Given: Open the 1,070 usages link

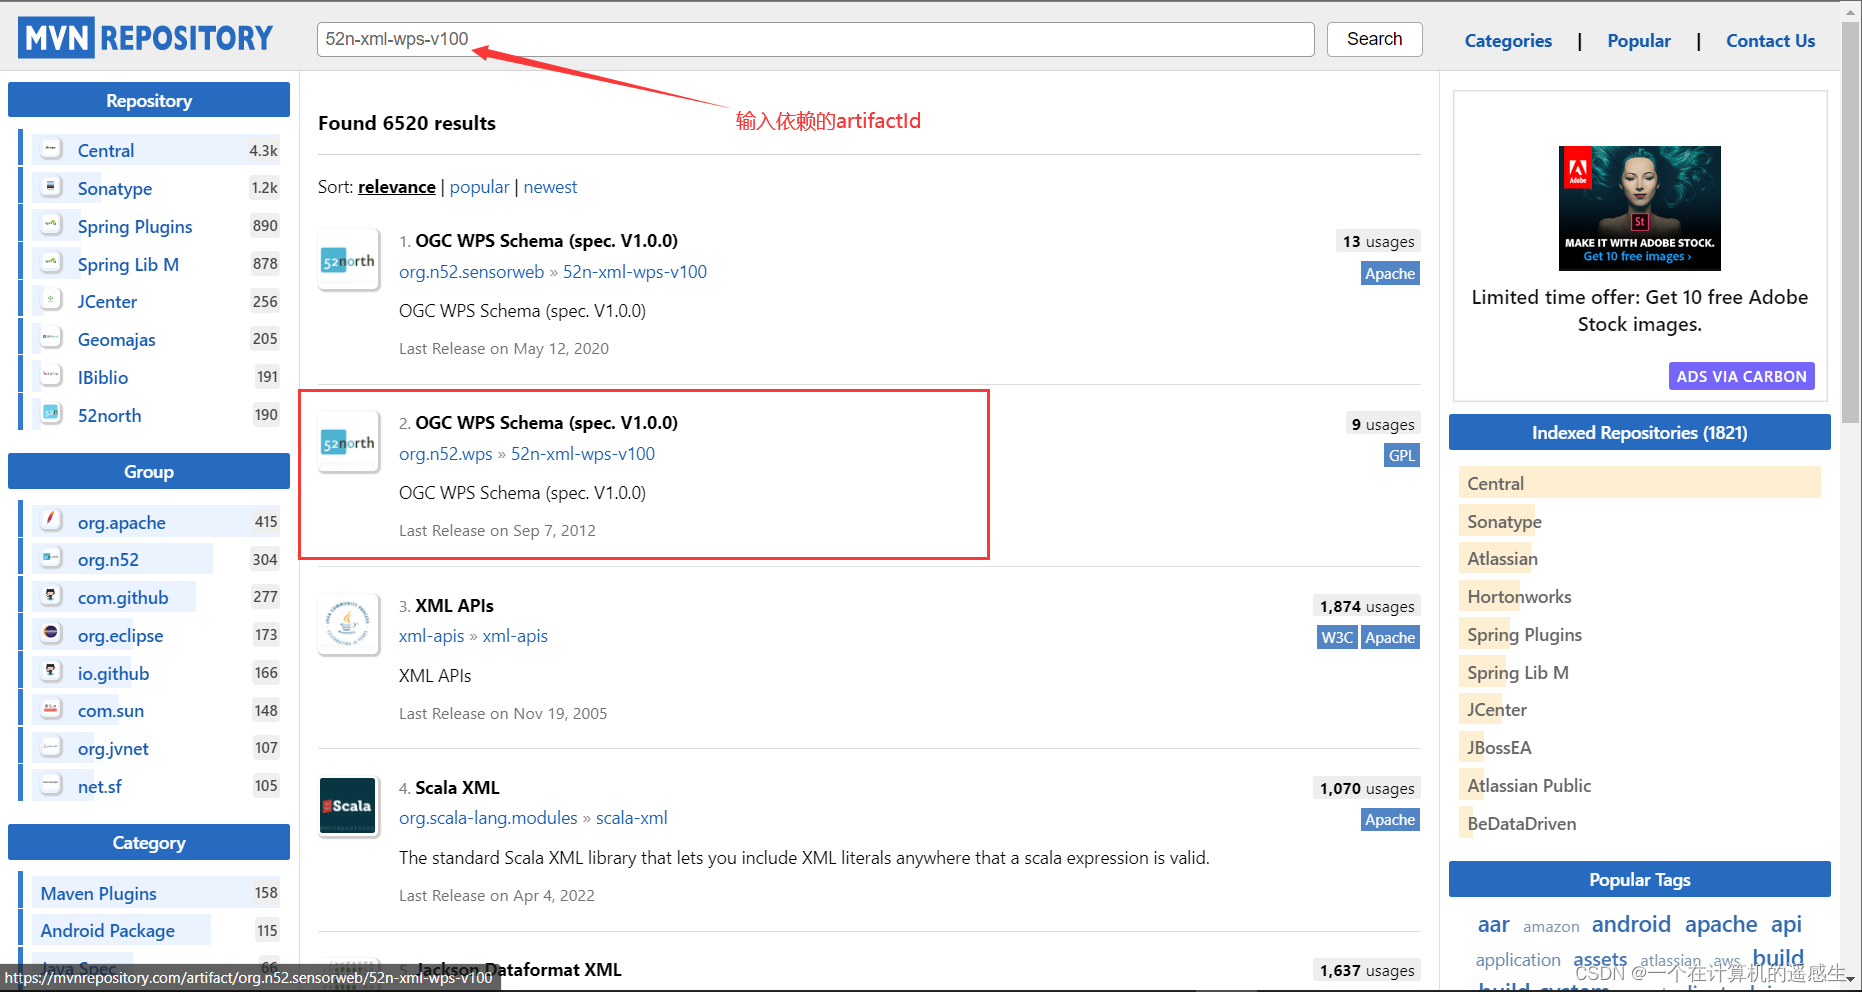Looking at the screenshot, I should click(1367, 788).
